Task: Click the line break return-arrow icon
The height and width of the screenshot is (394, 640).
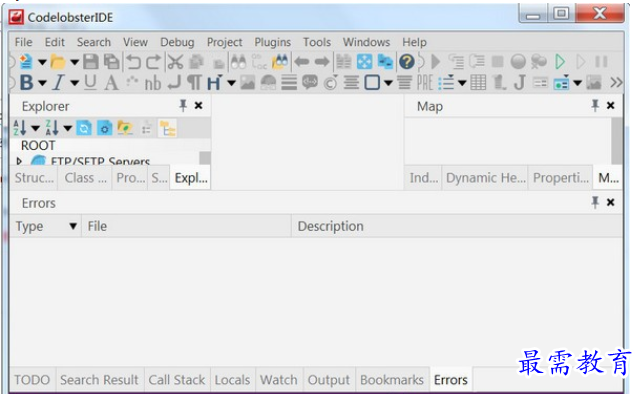Action: (175, 83)
